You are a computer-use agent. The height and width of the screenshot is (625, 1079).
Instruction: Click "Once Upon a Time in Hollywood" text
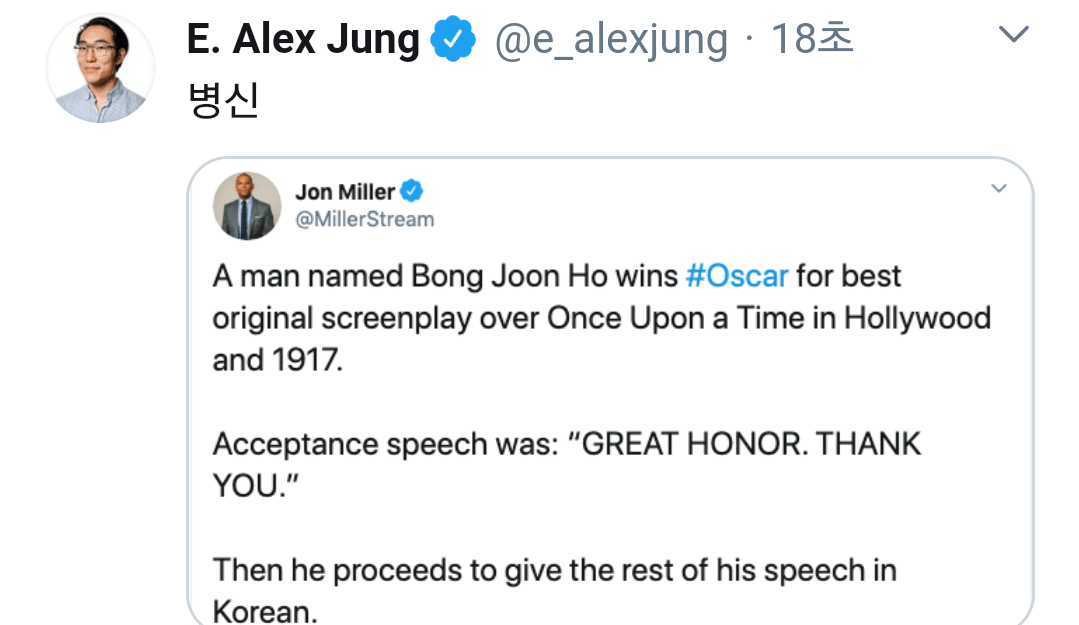(768, 317)
